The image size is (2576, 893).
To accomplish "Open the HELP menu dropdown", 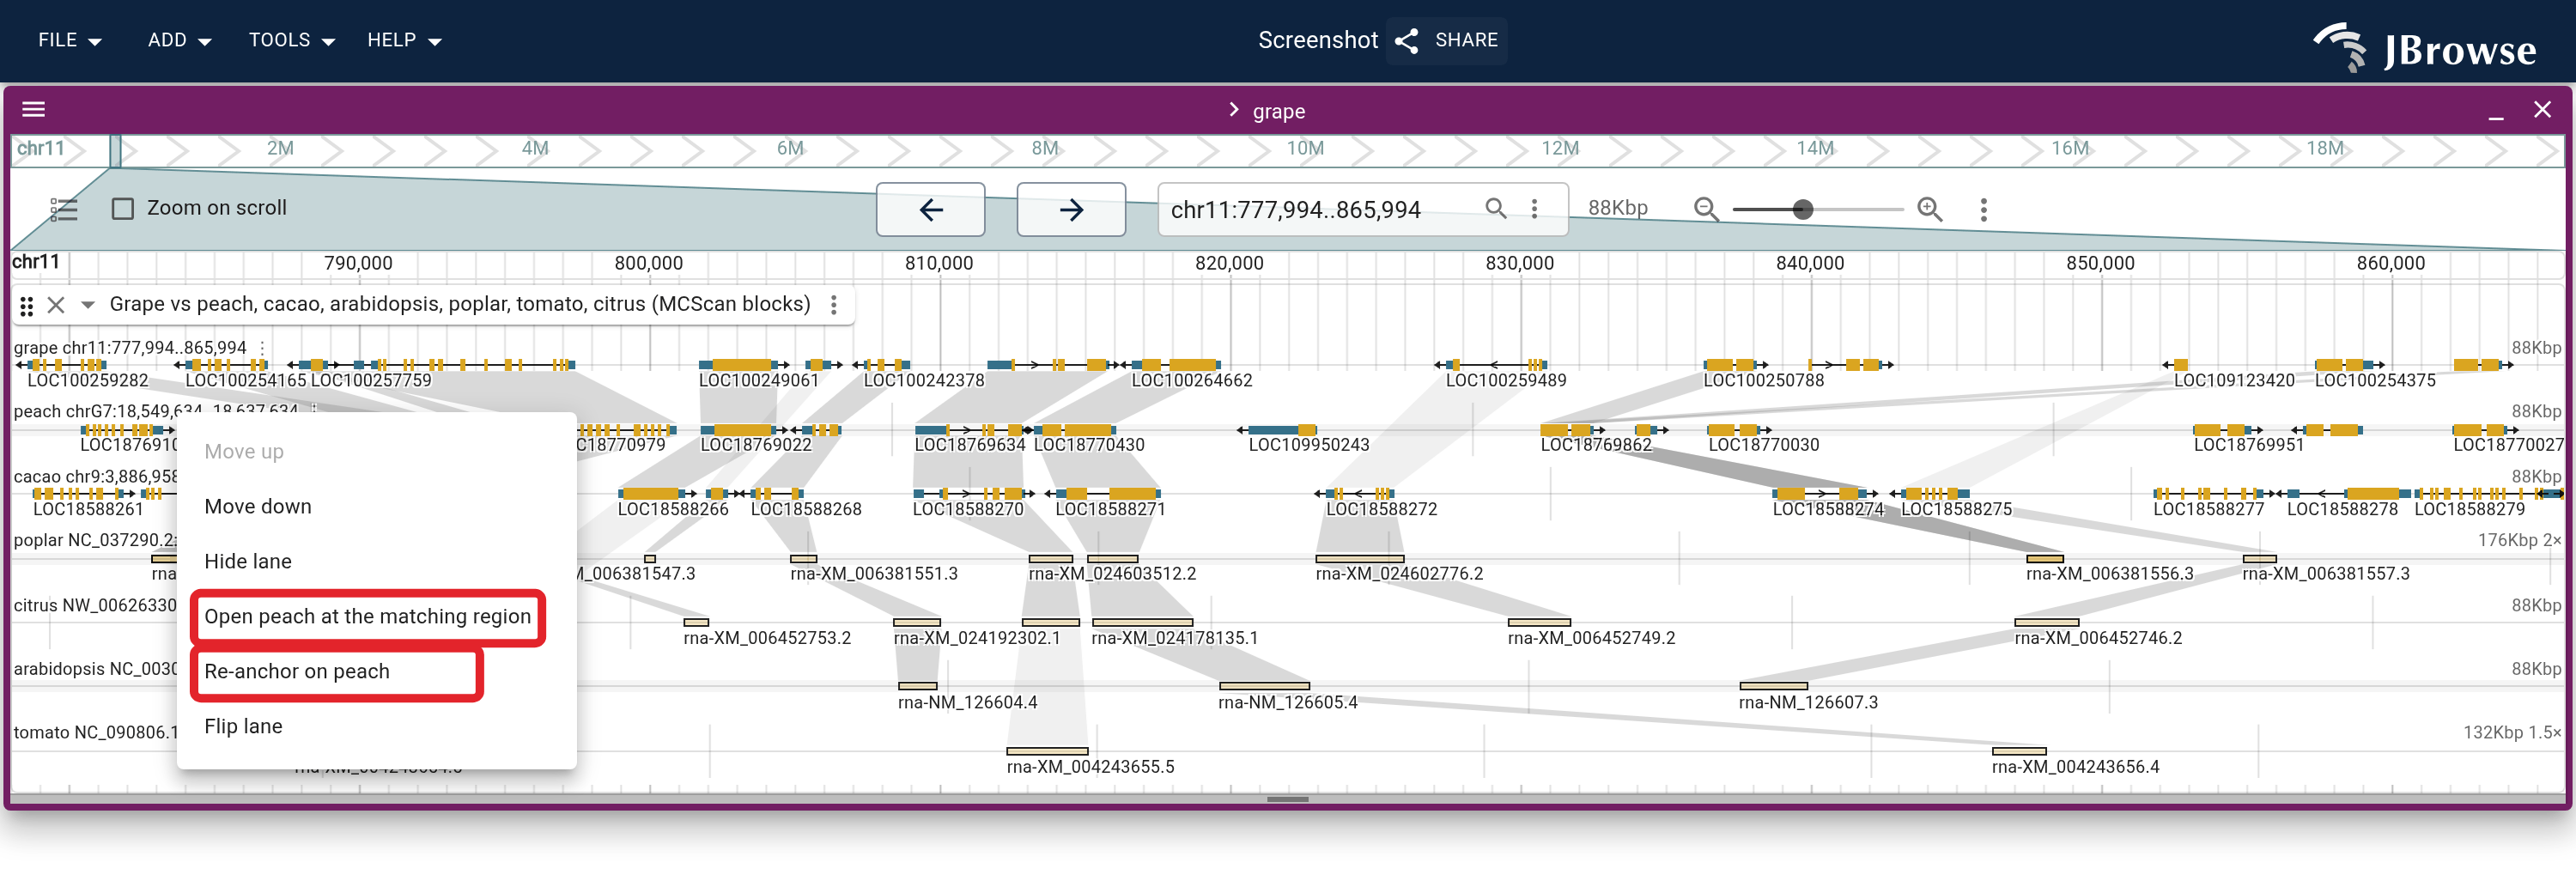I will (x=404, y=40).
